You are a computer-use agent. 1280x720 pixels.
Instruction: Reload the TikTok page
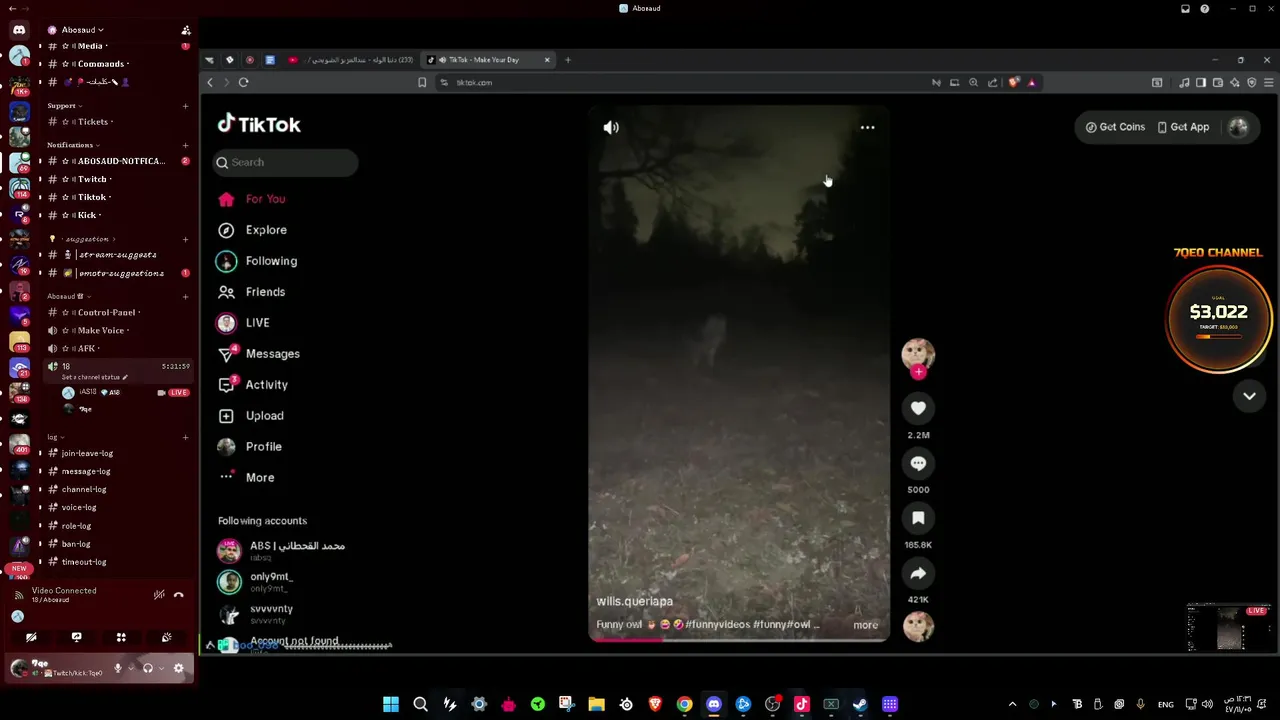(243, 82)
